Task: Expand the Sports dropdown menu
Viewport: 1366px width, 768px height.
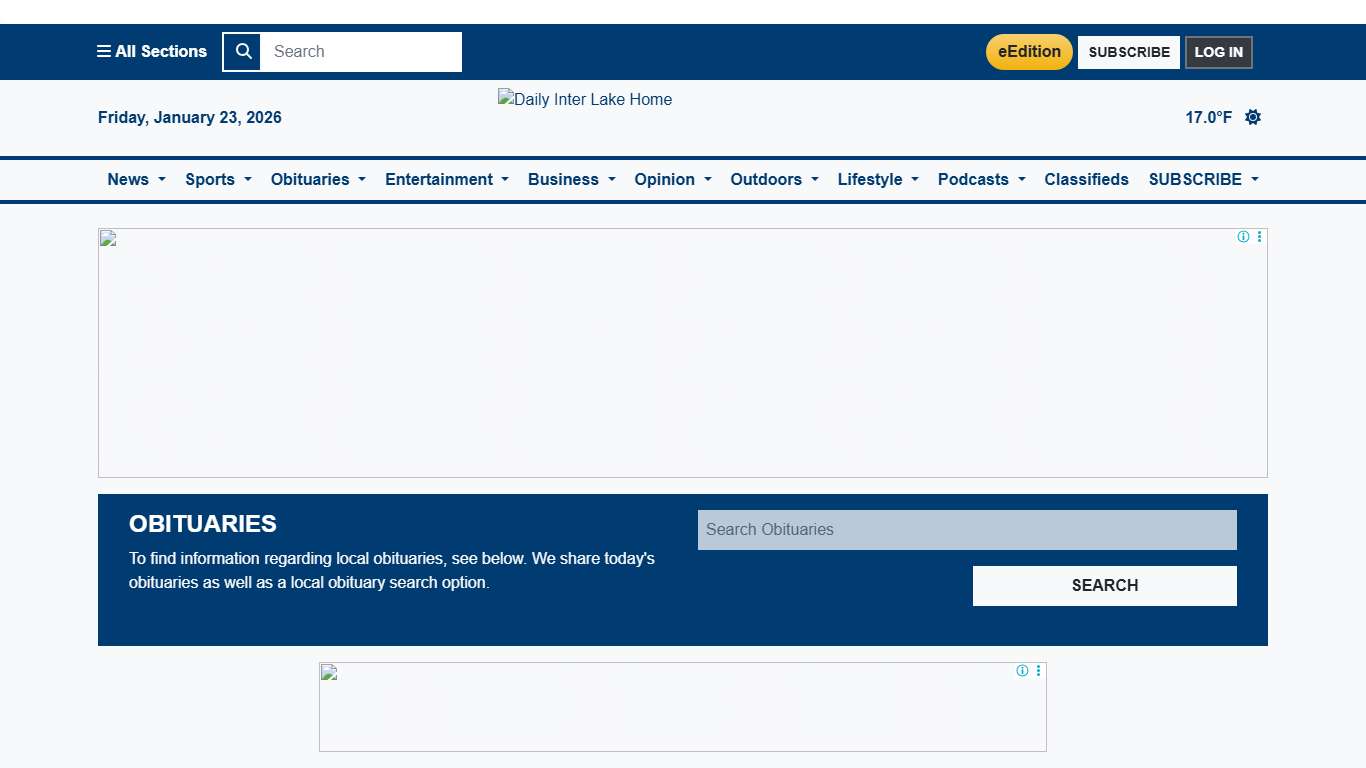Action: (218, 180)
